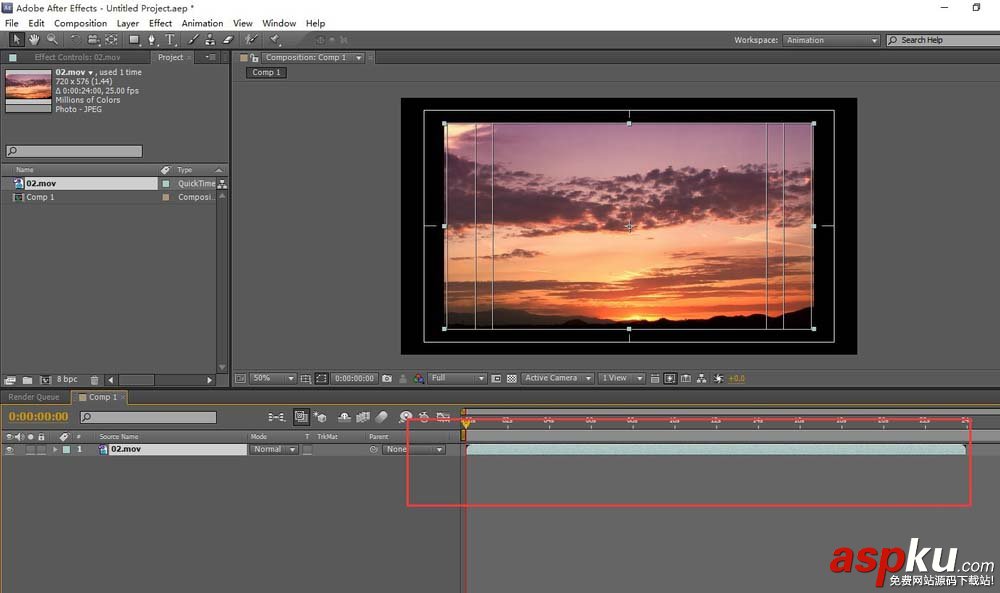Select the Horizontal Type tool
Viewport: 1000px width, 593px height.
pos(170,40)
